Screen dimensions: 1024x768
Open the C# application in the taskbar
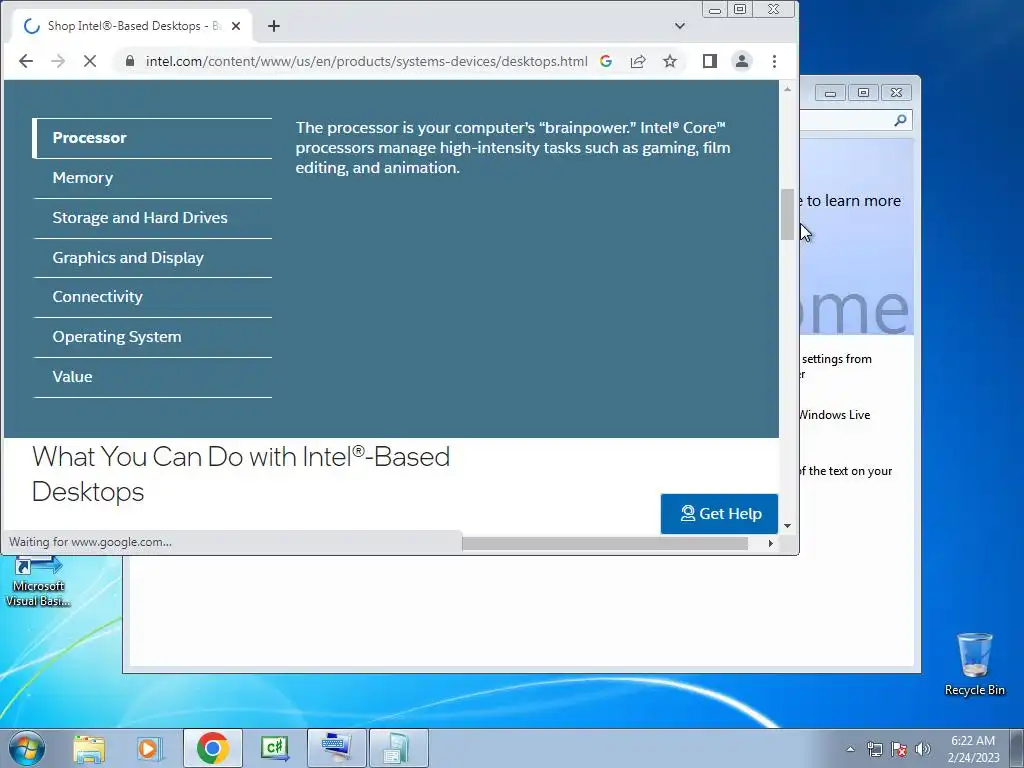click(275, 748)
